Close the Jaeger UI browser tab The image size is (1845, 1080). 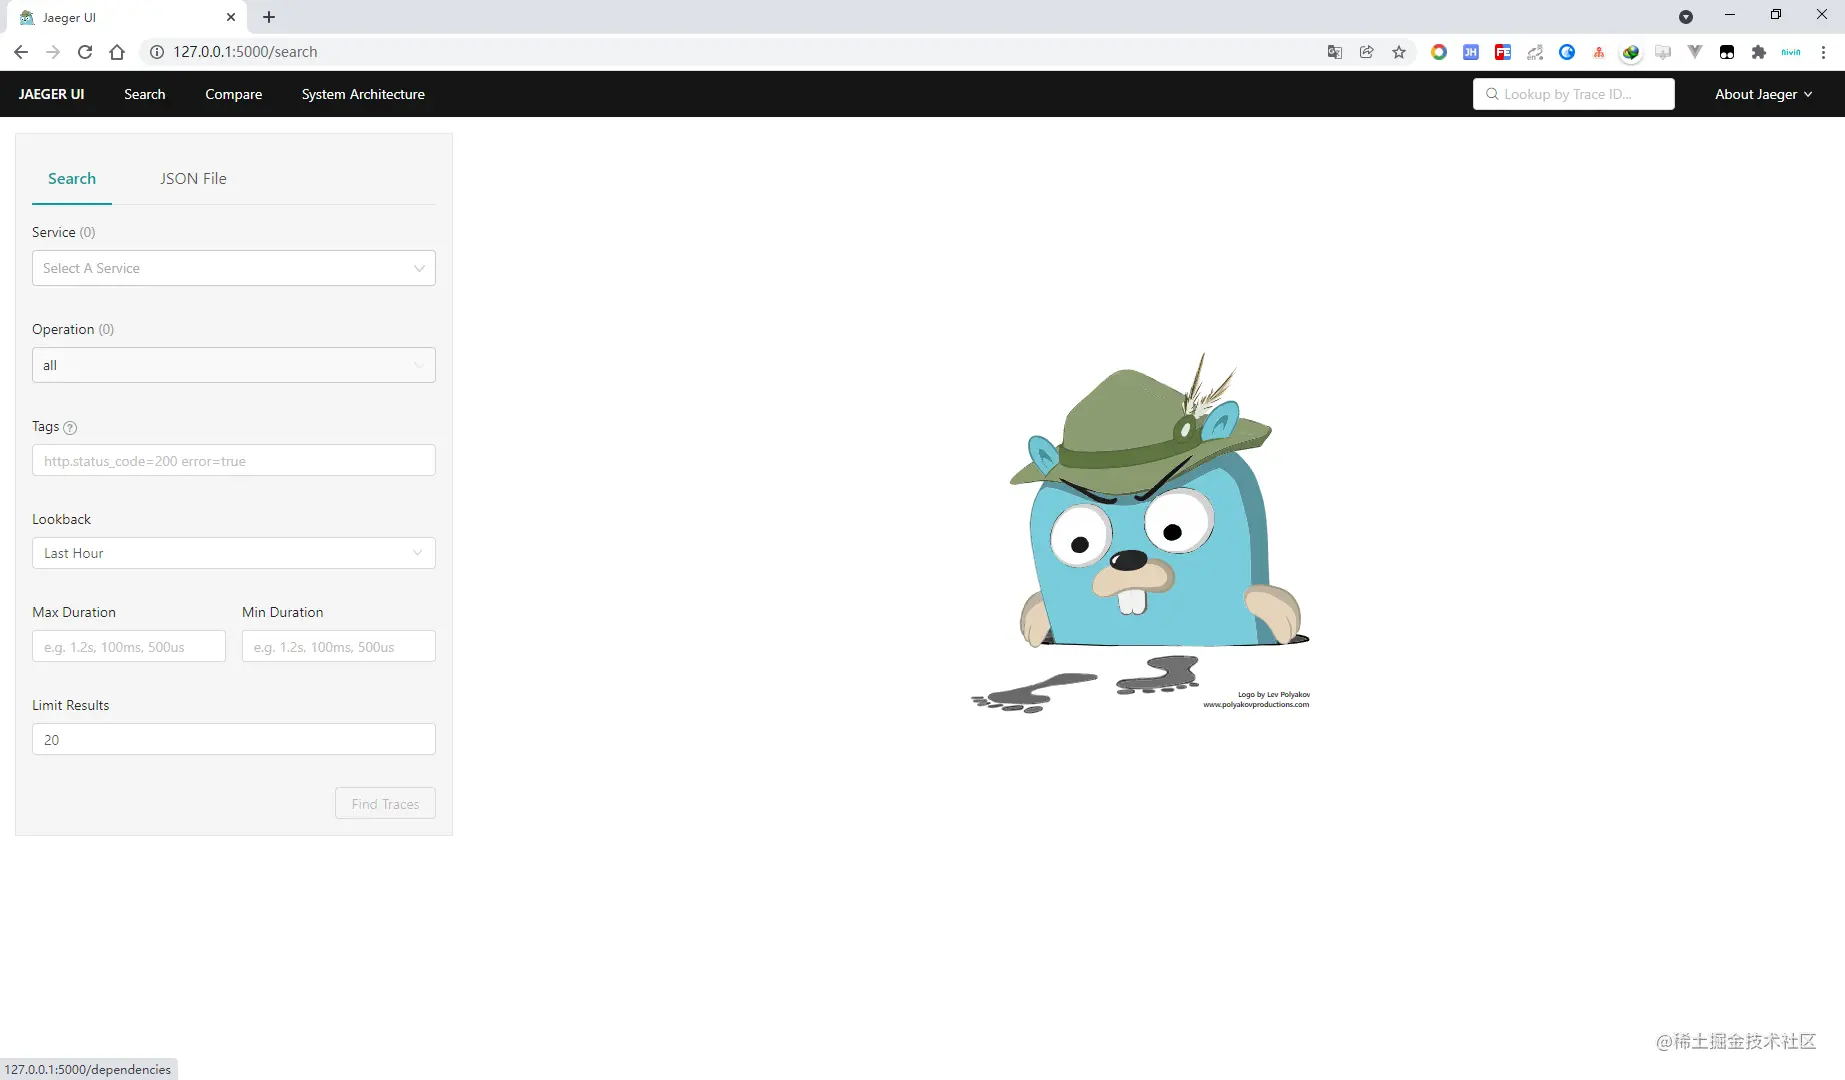pos(231,17)
